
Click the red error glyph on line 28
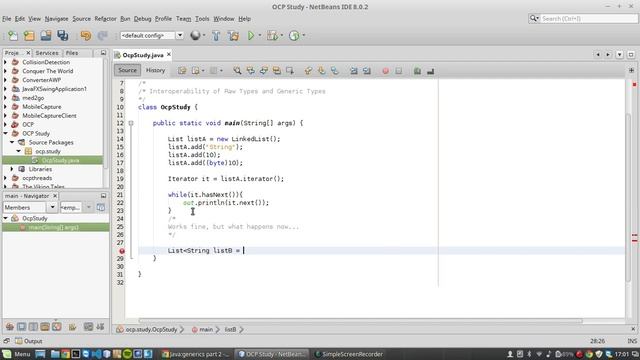(x=122, y=251)
